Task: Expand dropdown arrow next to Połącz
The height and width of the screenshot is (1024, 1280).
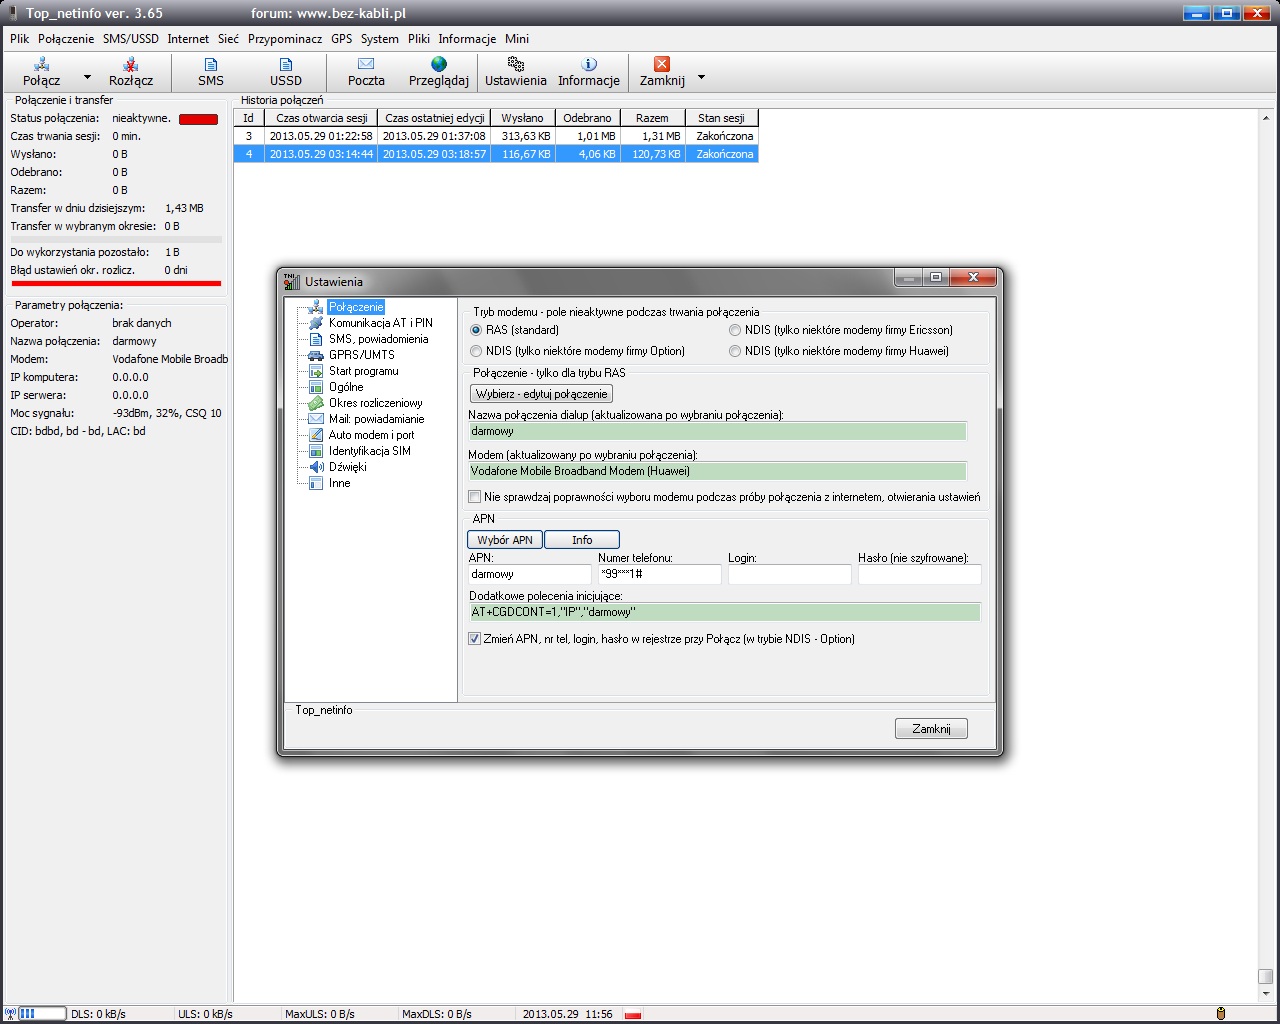Action: [x=87, y=77]
